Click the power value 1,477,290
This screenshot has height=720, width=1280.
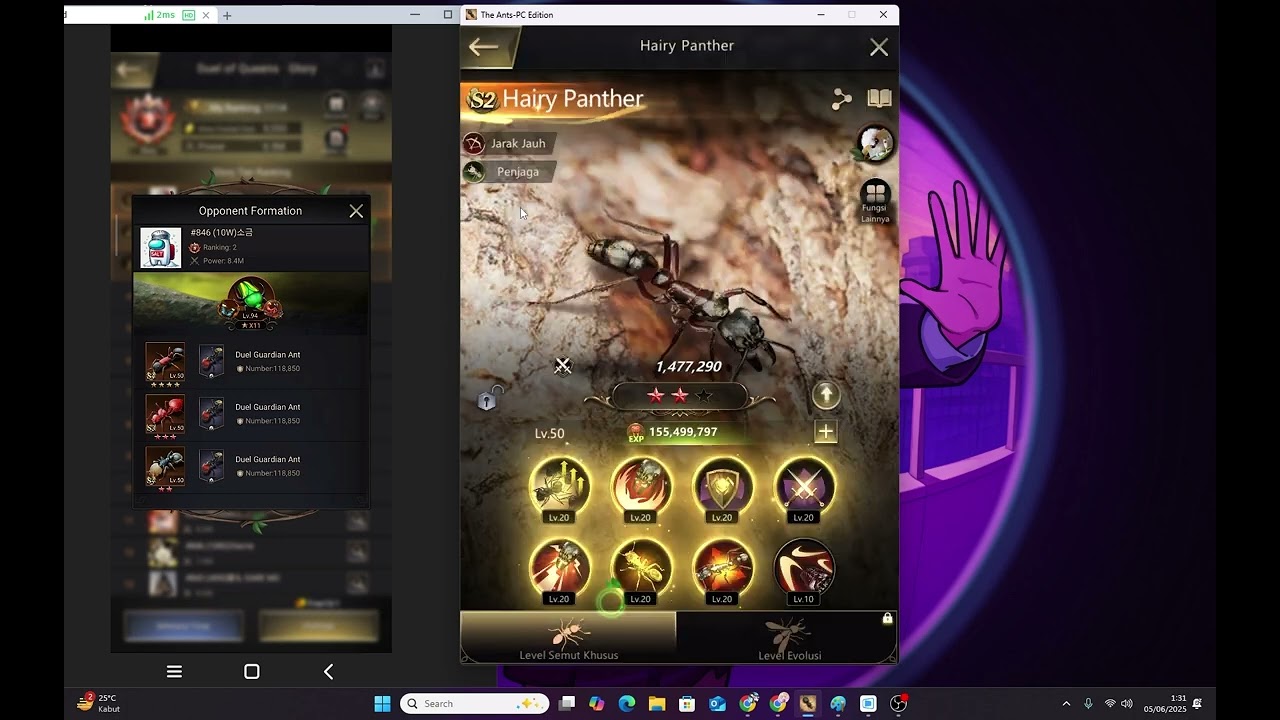point(688,367)
